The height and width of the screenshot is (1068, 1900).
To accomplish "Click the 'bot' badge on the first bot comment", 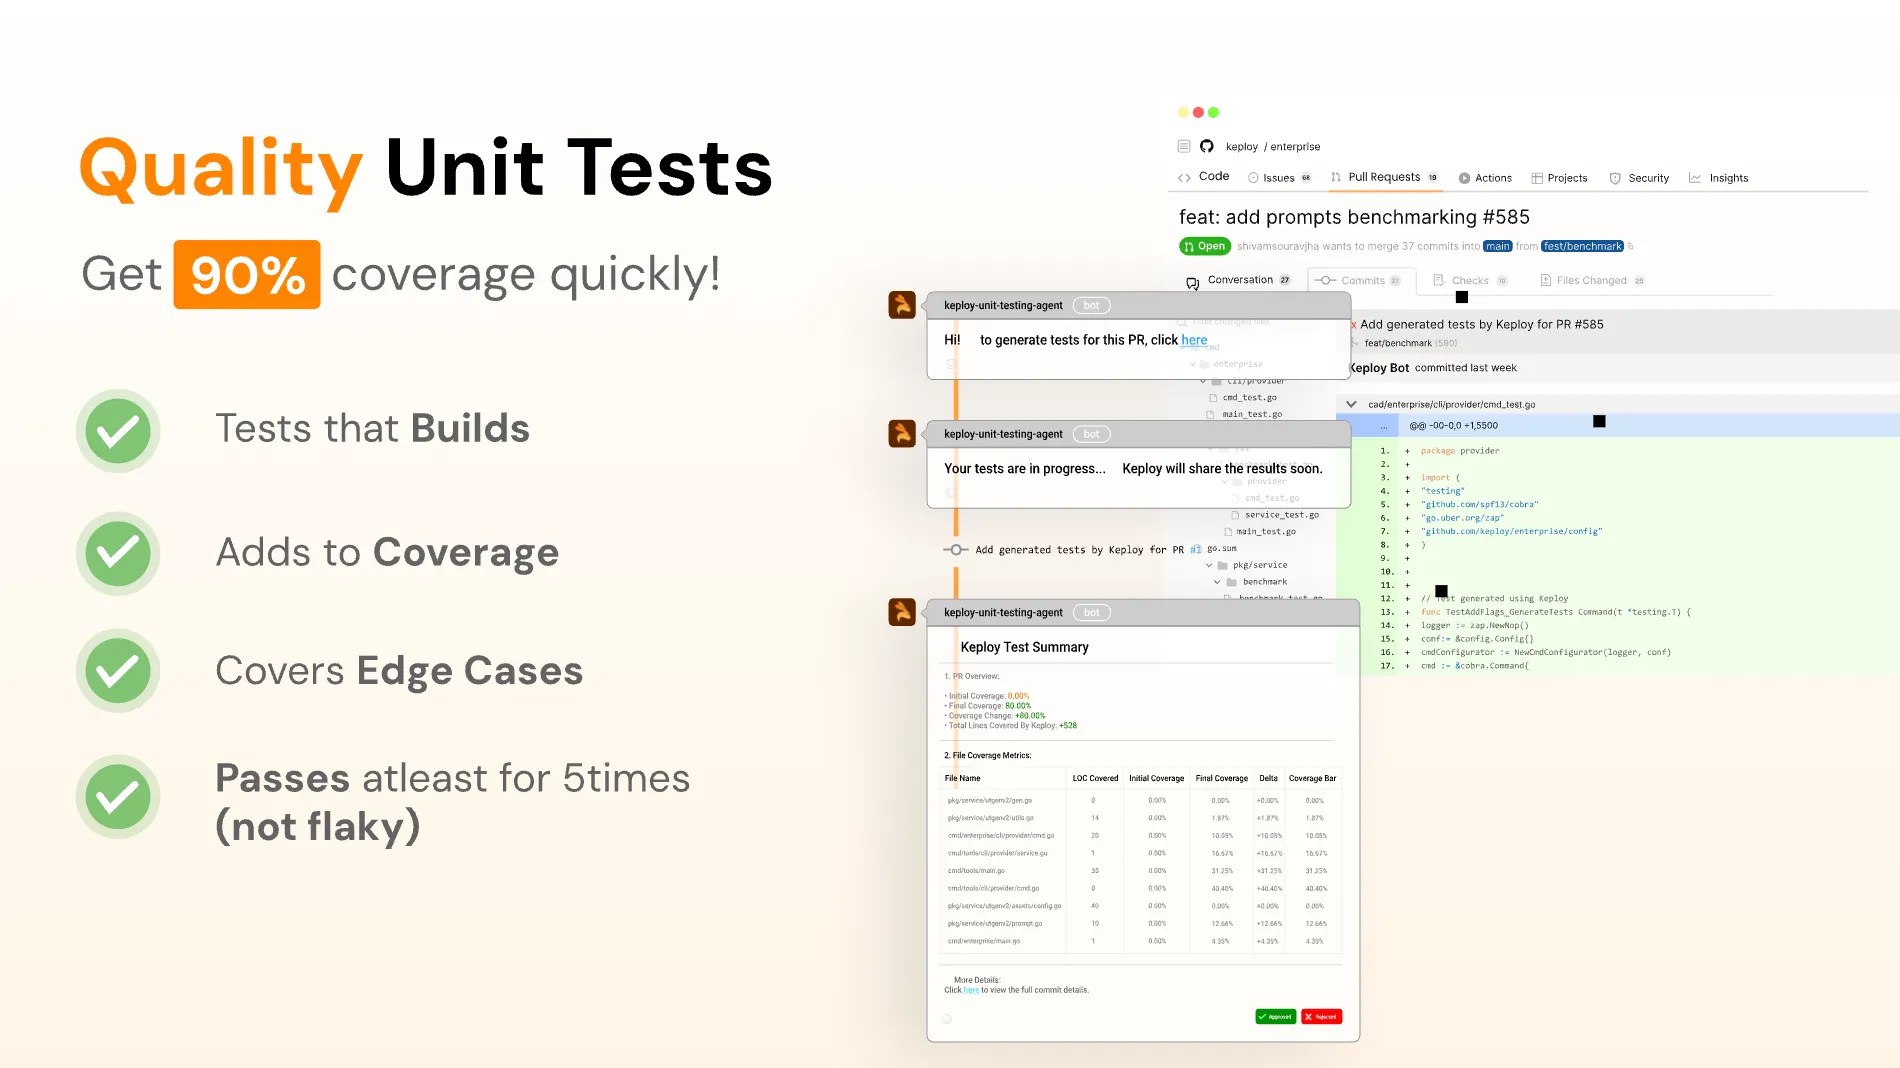I will coord(1091,305).
